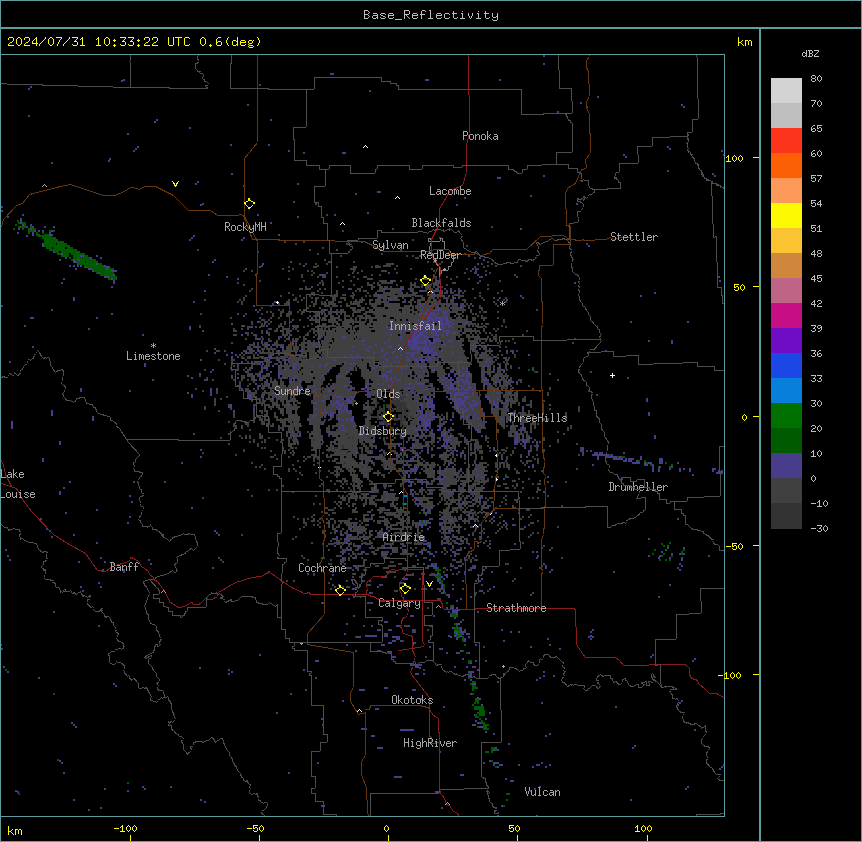Select the RockyMH label
Image resolution: width=862 pixels, height=842 pixels.
click(x=245, y=226)
